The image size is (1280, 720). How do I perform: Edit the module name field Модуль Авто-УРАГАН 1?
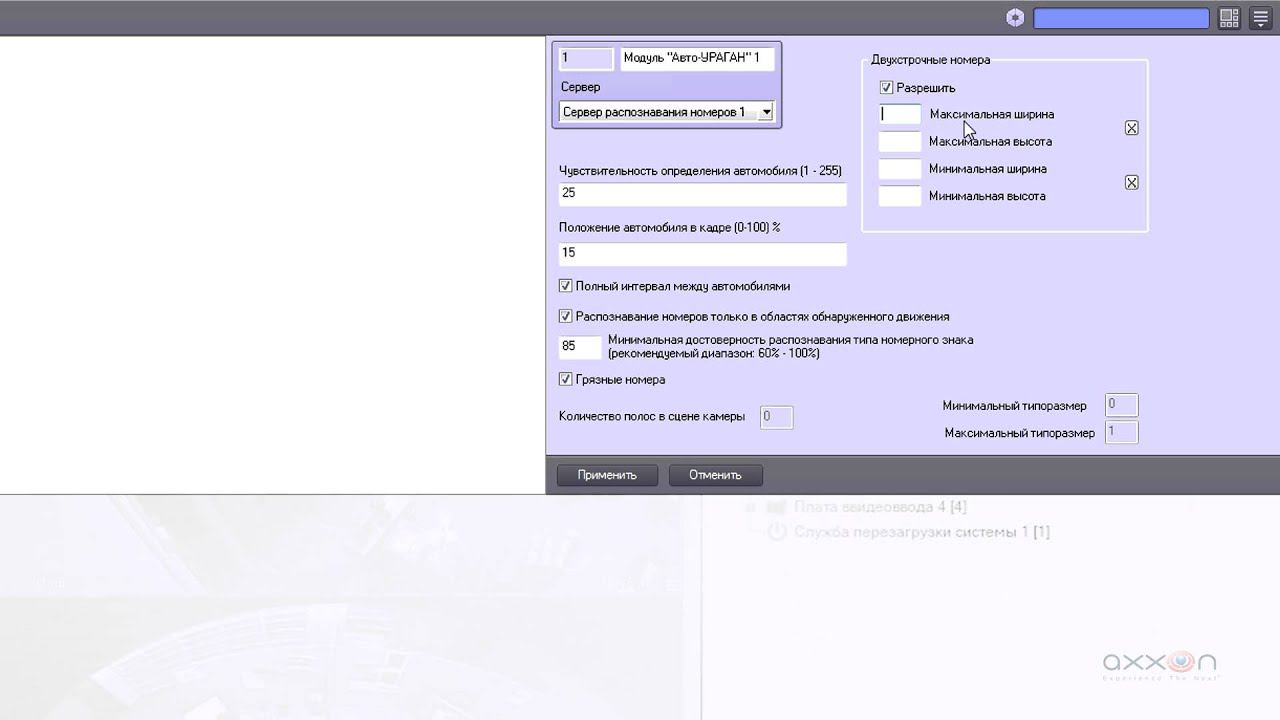point(697,58)
